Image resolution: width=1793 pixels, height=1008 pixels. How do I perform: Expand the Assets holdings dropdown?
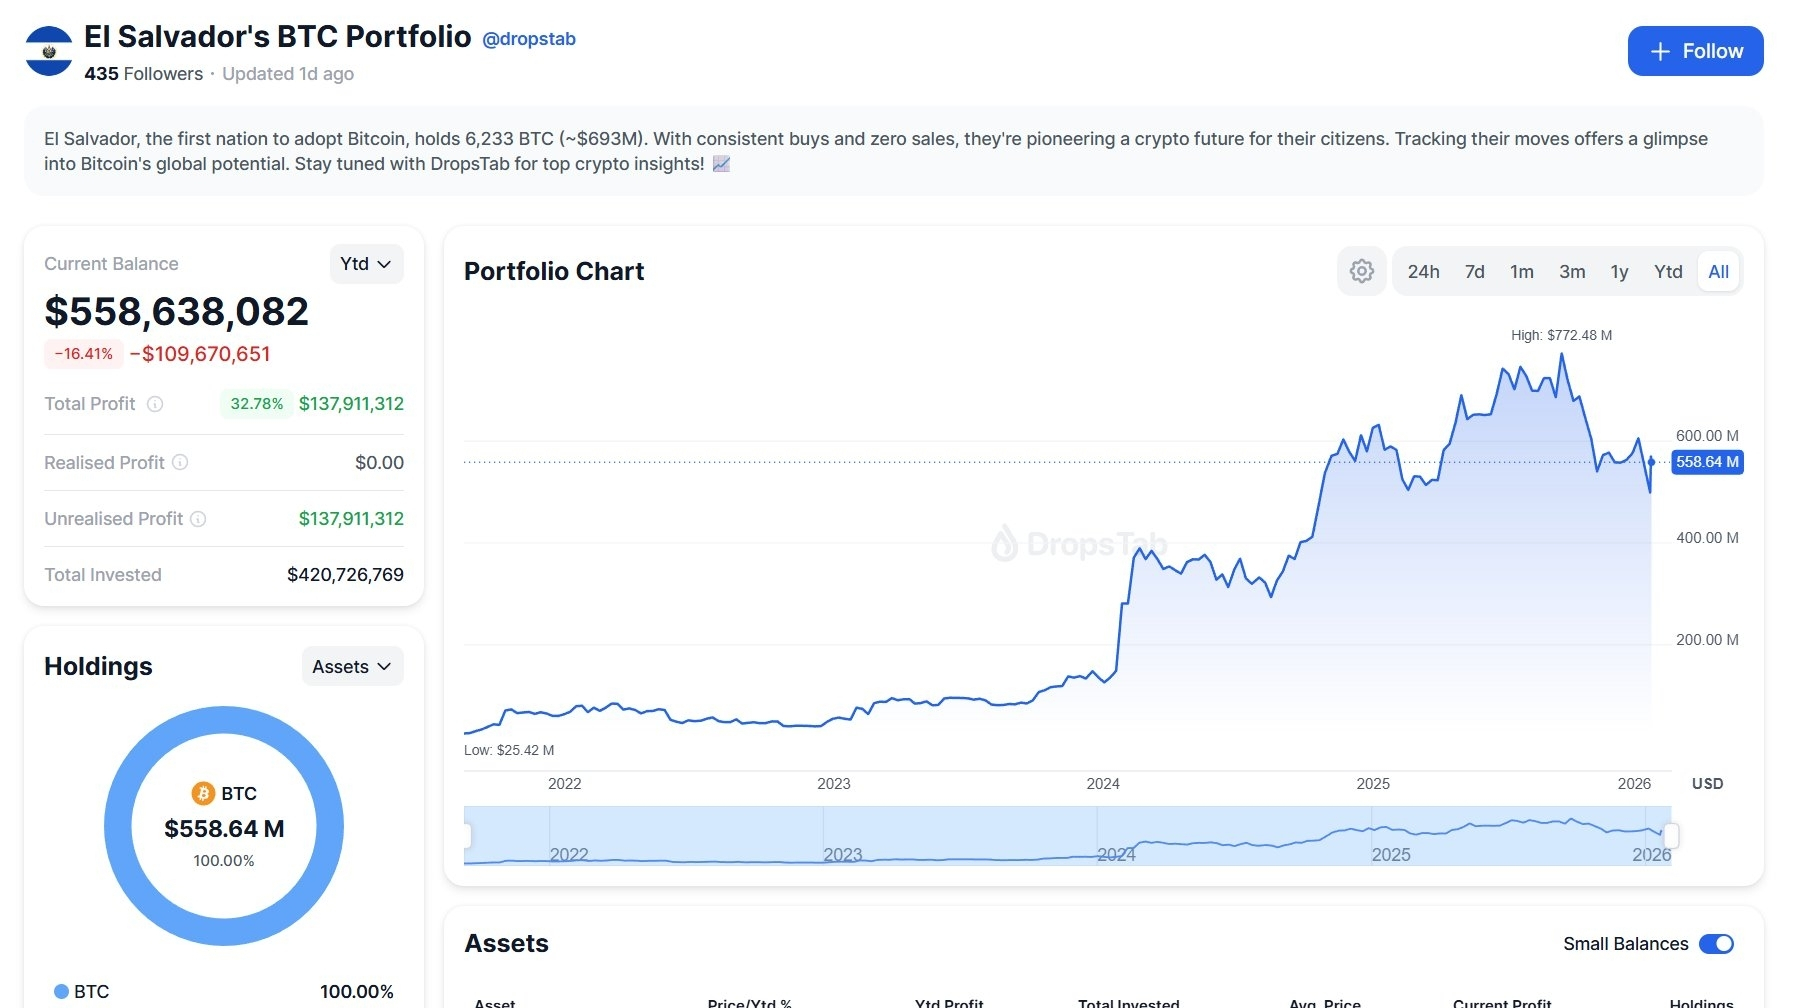point(352,667)
